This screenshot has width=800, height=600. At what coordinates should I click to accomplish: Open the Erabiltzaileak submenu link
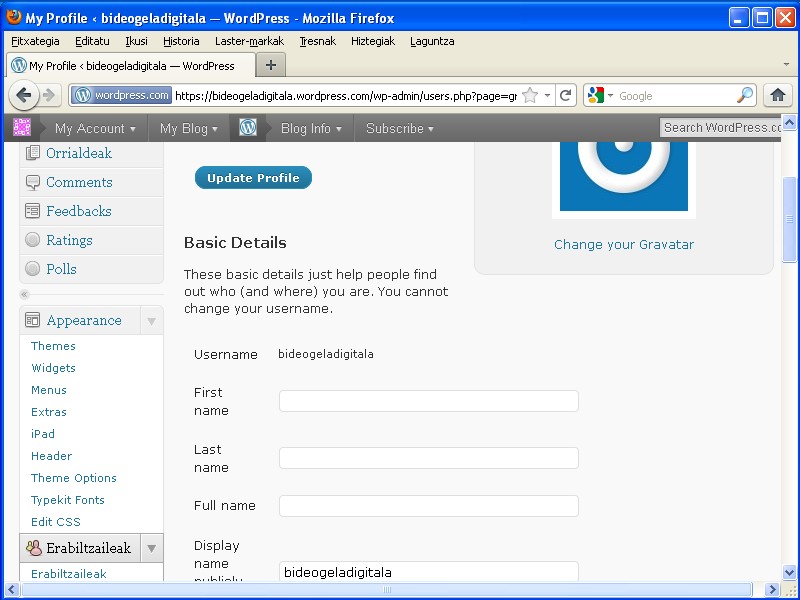click(68, 573)
